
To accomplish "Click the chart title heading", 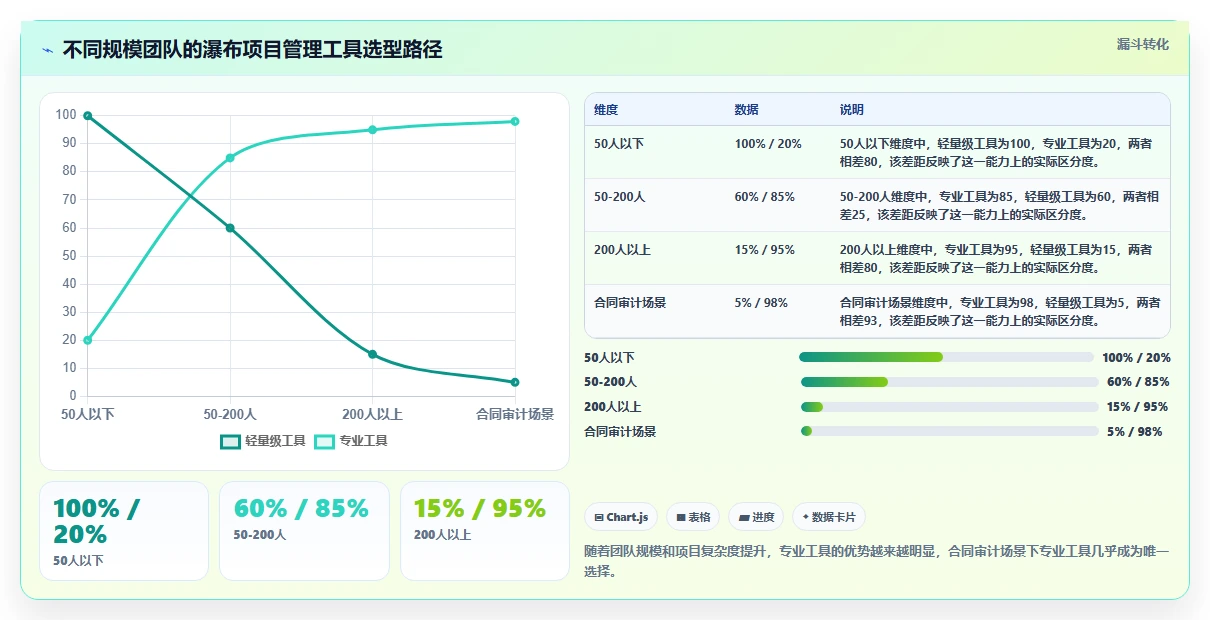I will (252, 49).
